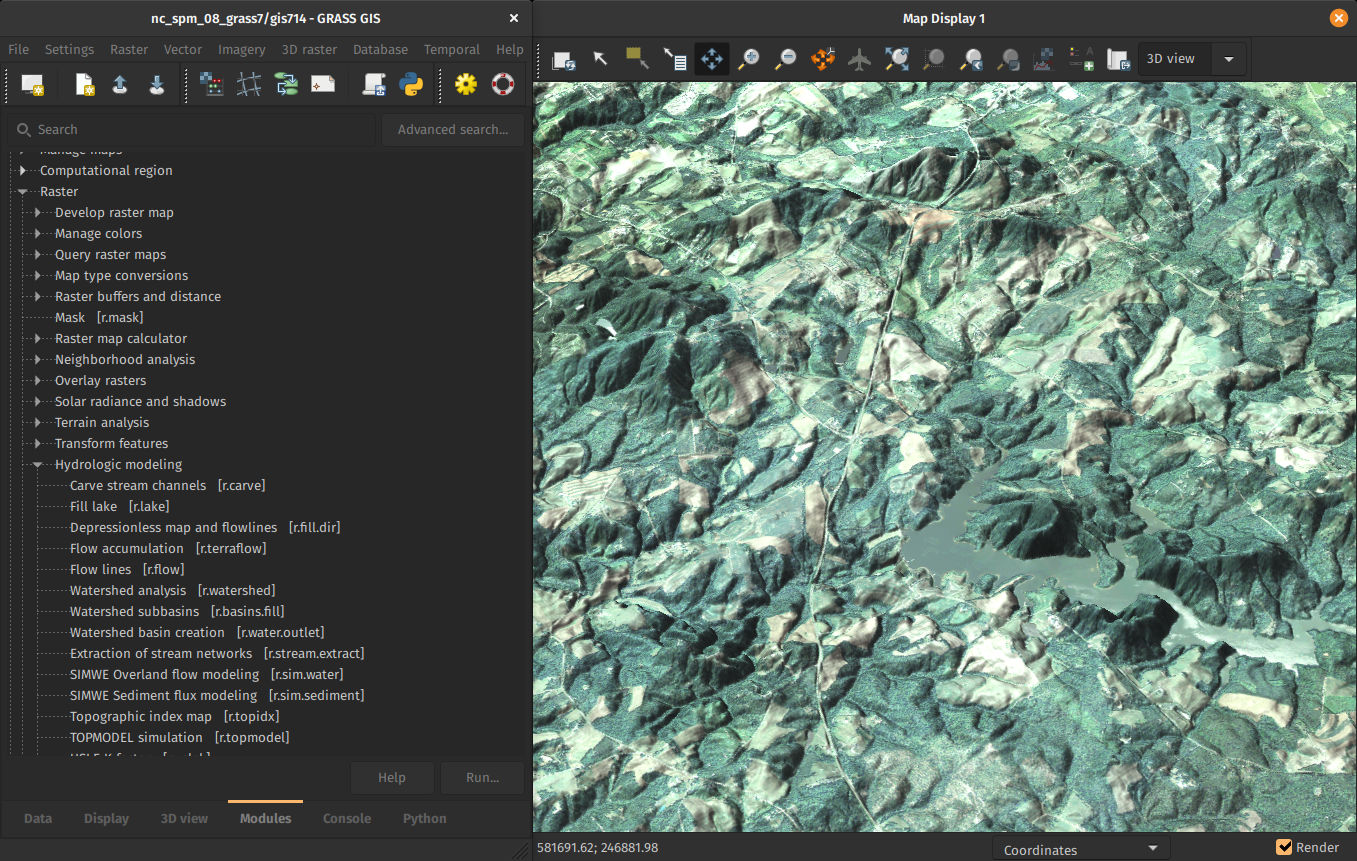Click the Help button below module tree
The image size is (1357, 861).
[392, 777]
